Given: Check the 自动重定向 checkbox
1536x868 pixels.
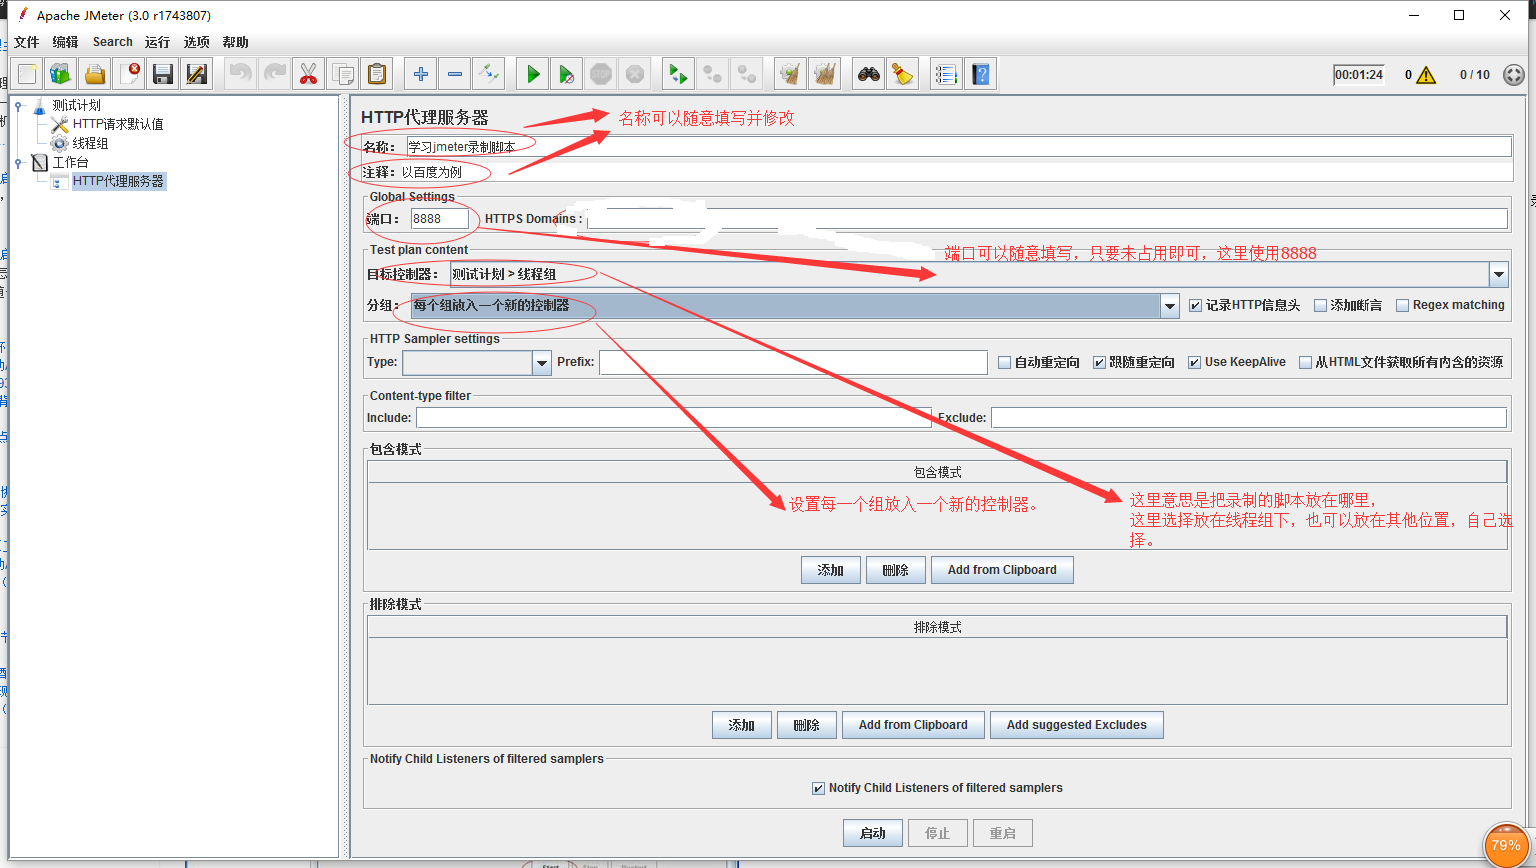Looking at the screenshot, I should coord(1004,363).
